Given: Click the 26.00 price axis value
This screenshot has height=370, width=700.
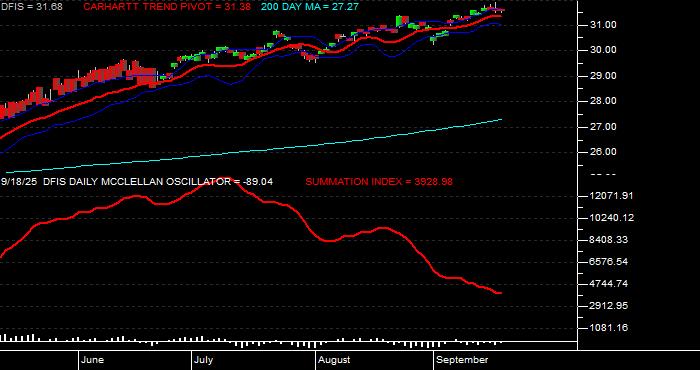Looking at the screenshot, I should click(x=603, y=152).
